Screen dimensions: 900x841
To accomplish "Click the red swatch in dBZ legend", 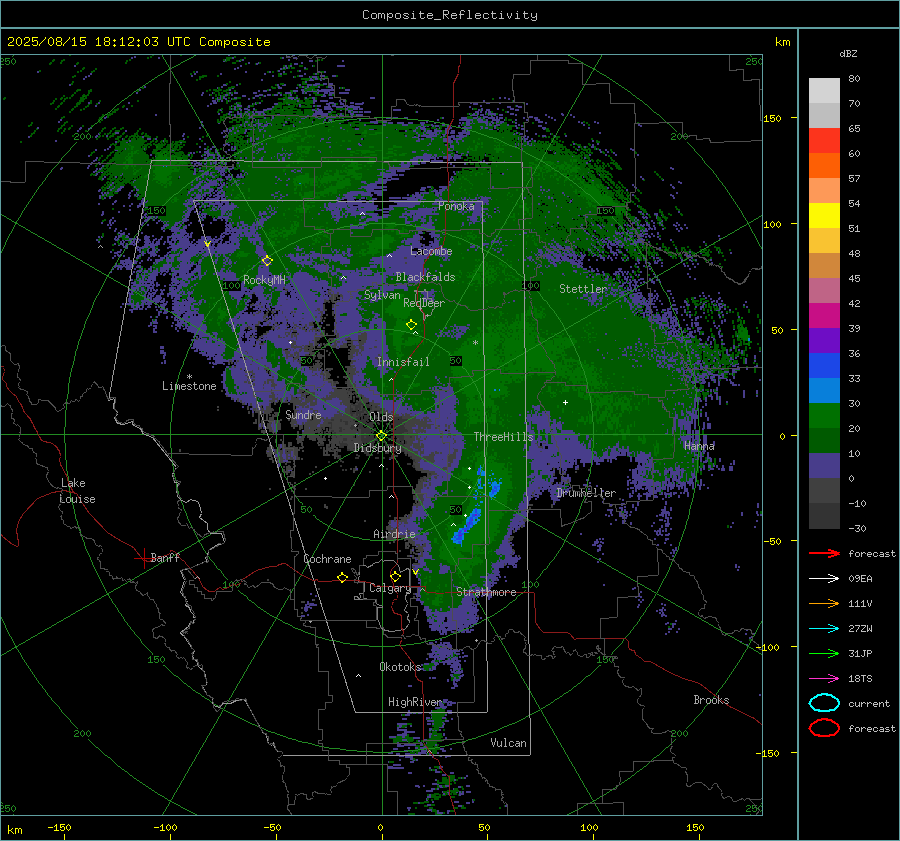I will point(824,141).
